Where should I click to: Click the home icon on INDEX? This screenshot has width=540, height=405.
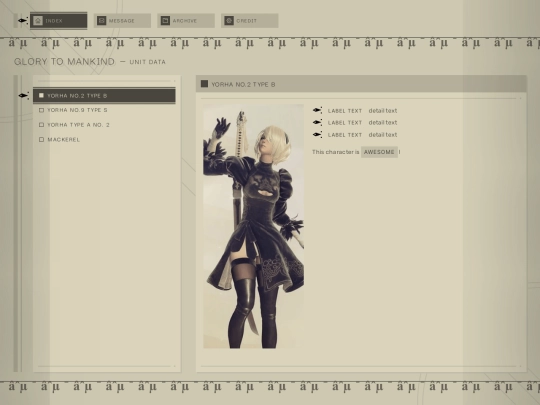click(x=38, y=21)
